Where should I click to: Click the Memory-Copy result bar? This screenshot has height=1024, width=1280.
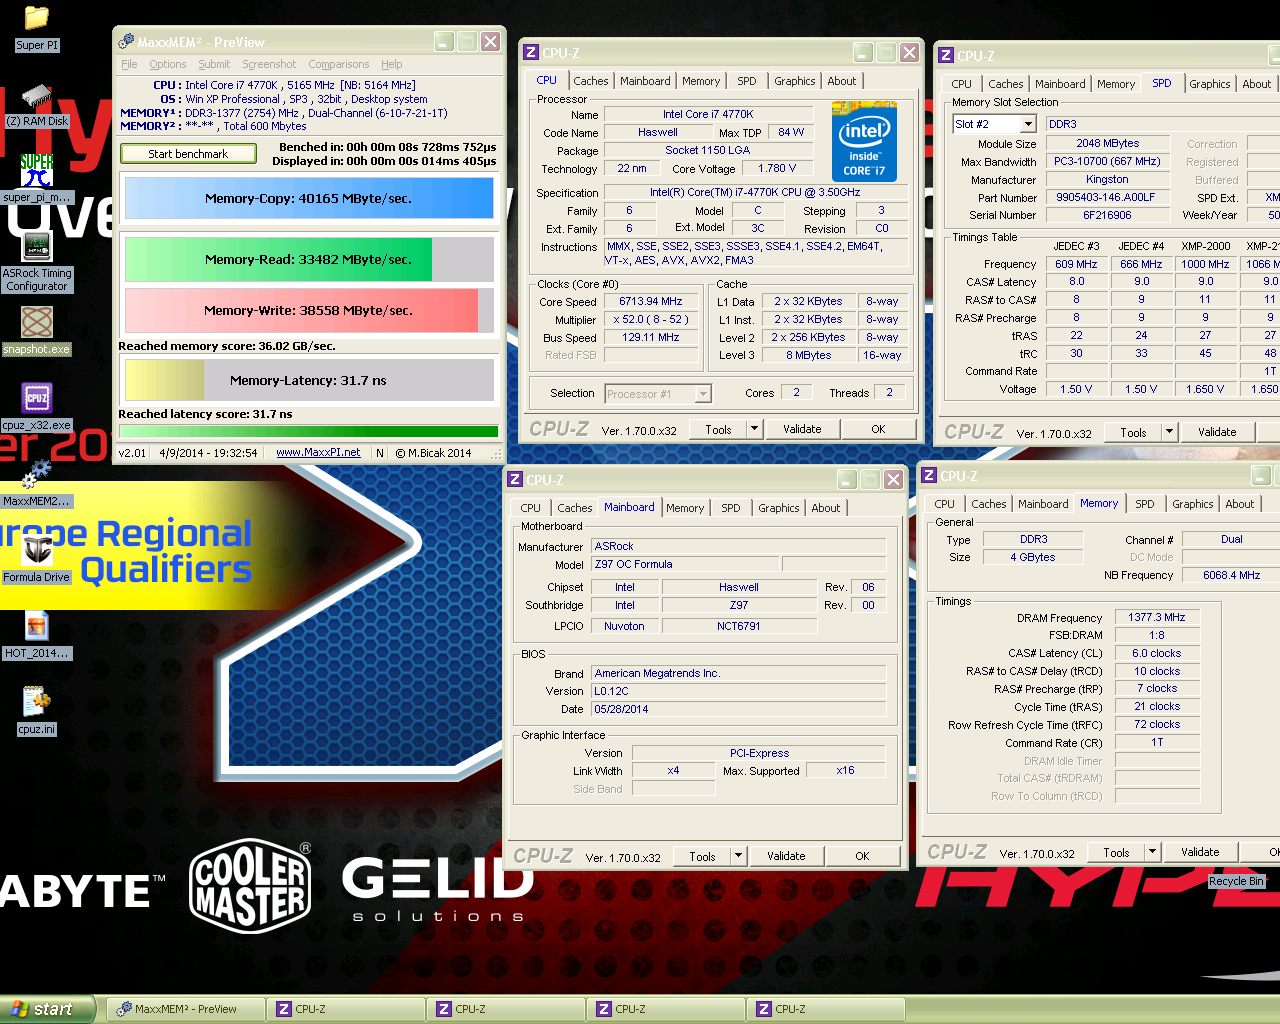309,198
